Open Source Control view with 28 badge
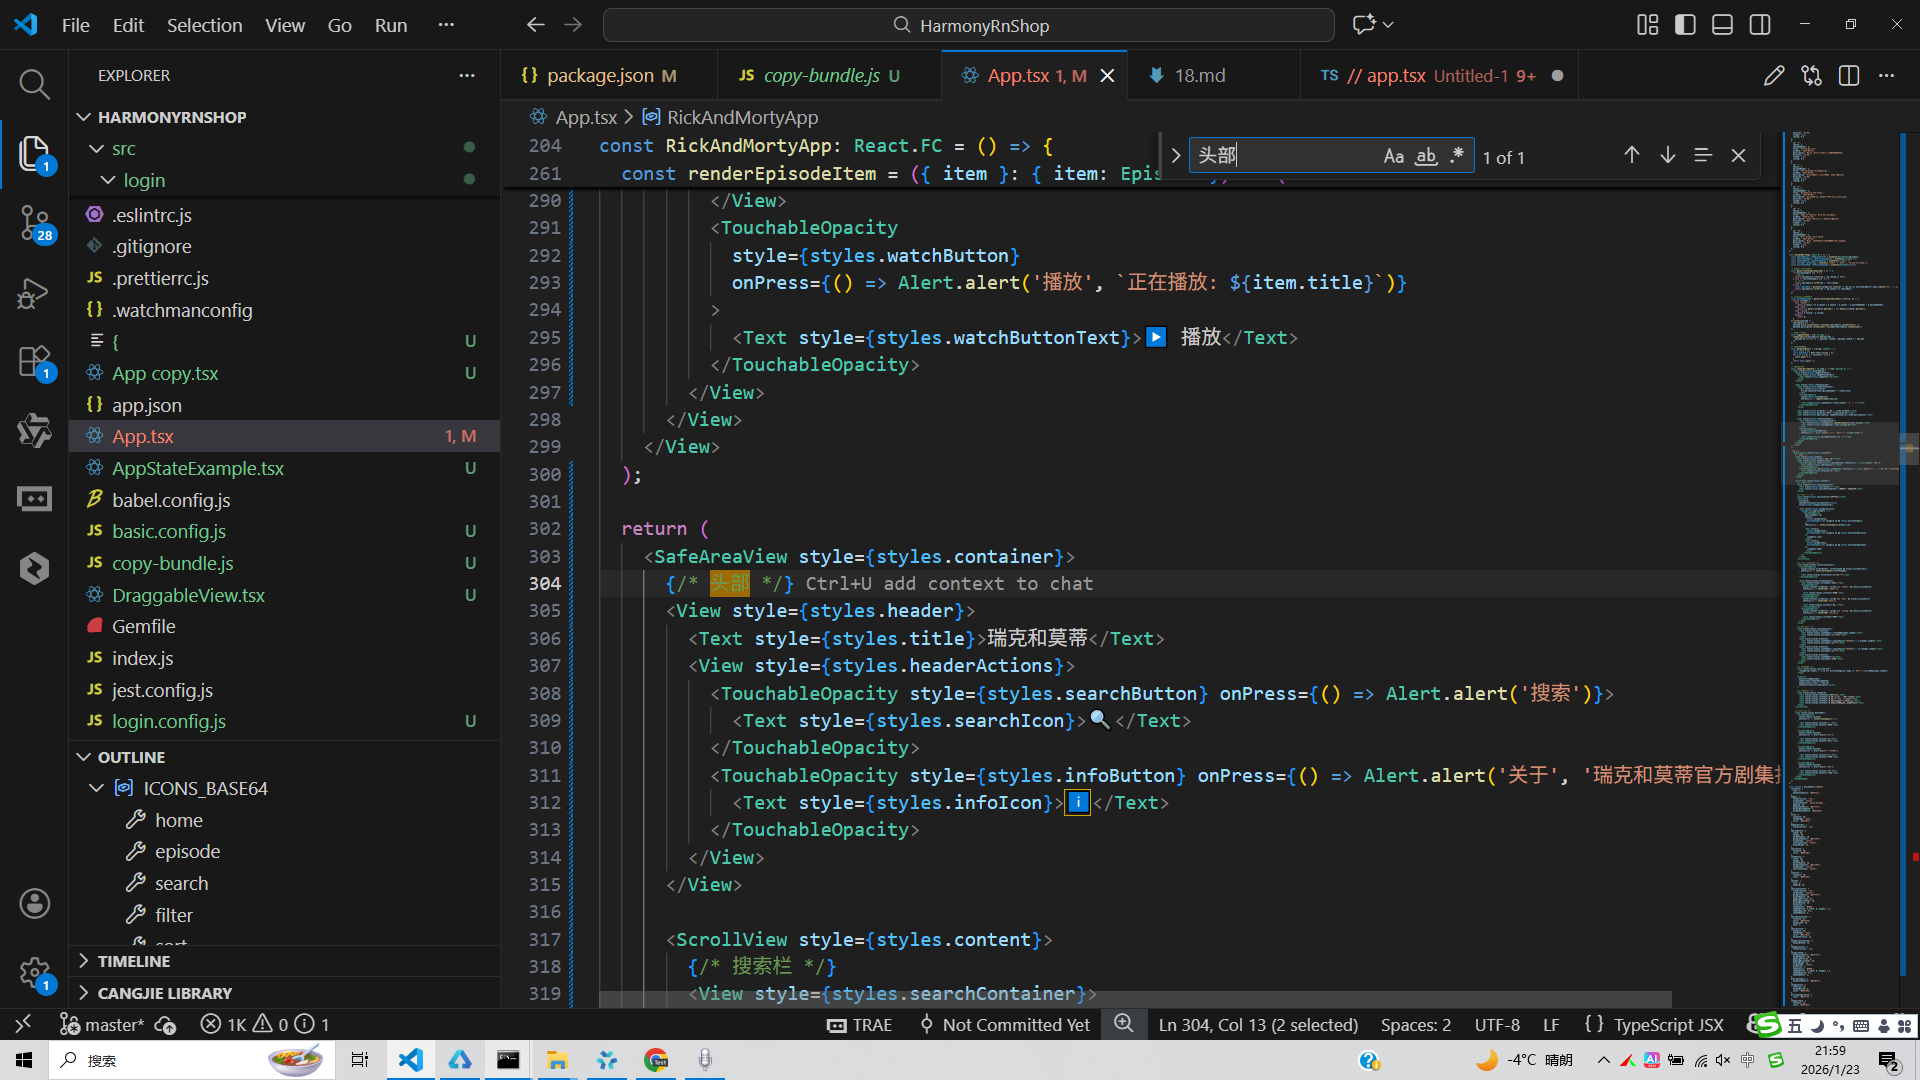The width and height of the screenshot is (1920, 1080). [34, 222]
